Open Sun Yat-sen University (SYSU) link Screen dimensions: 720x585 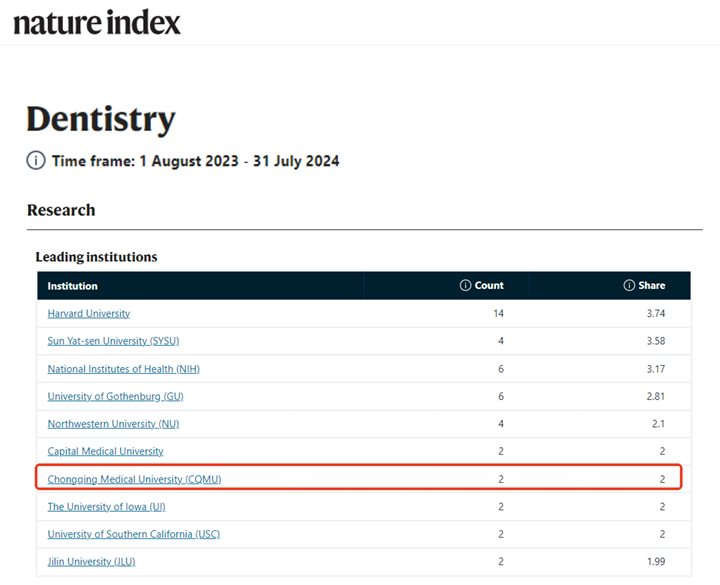[x=113, y=341]
